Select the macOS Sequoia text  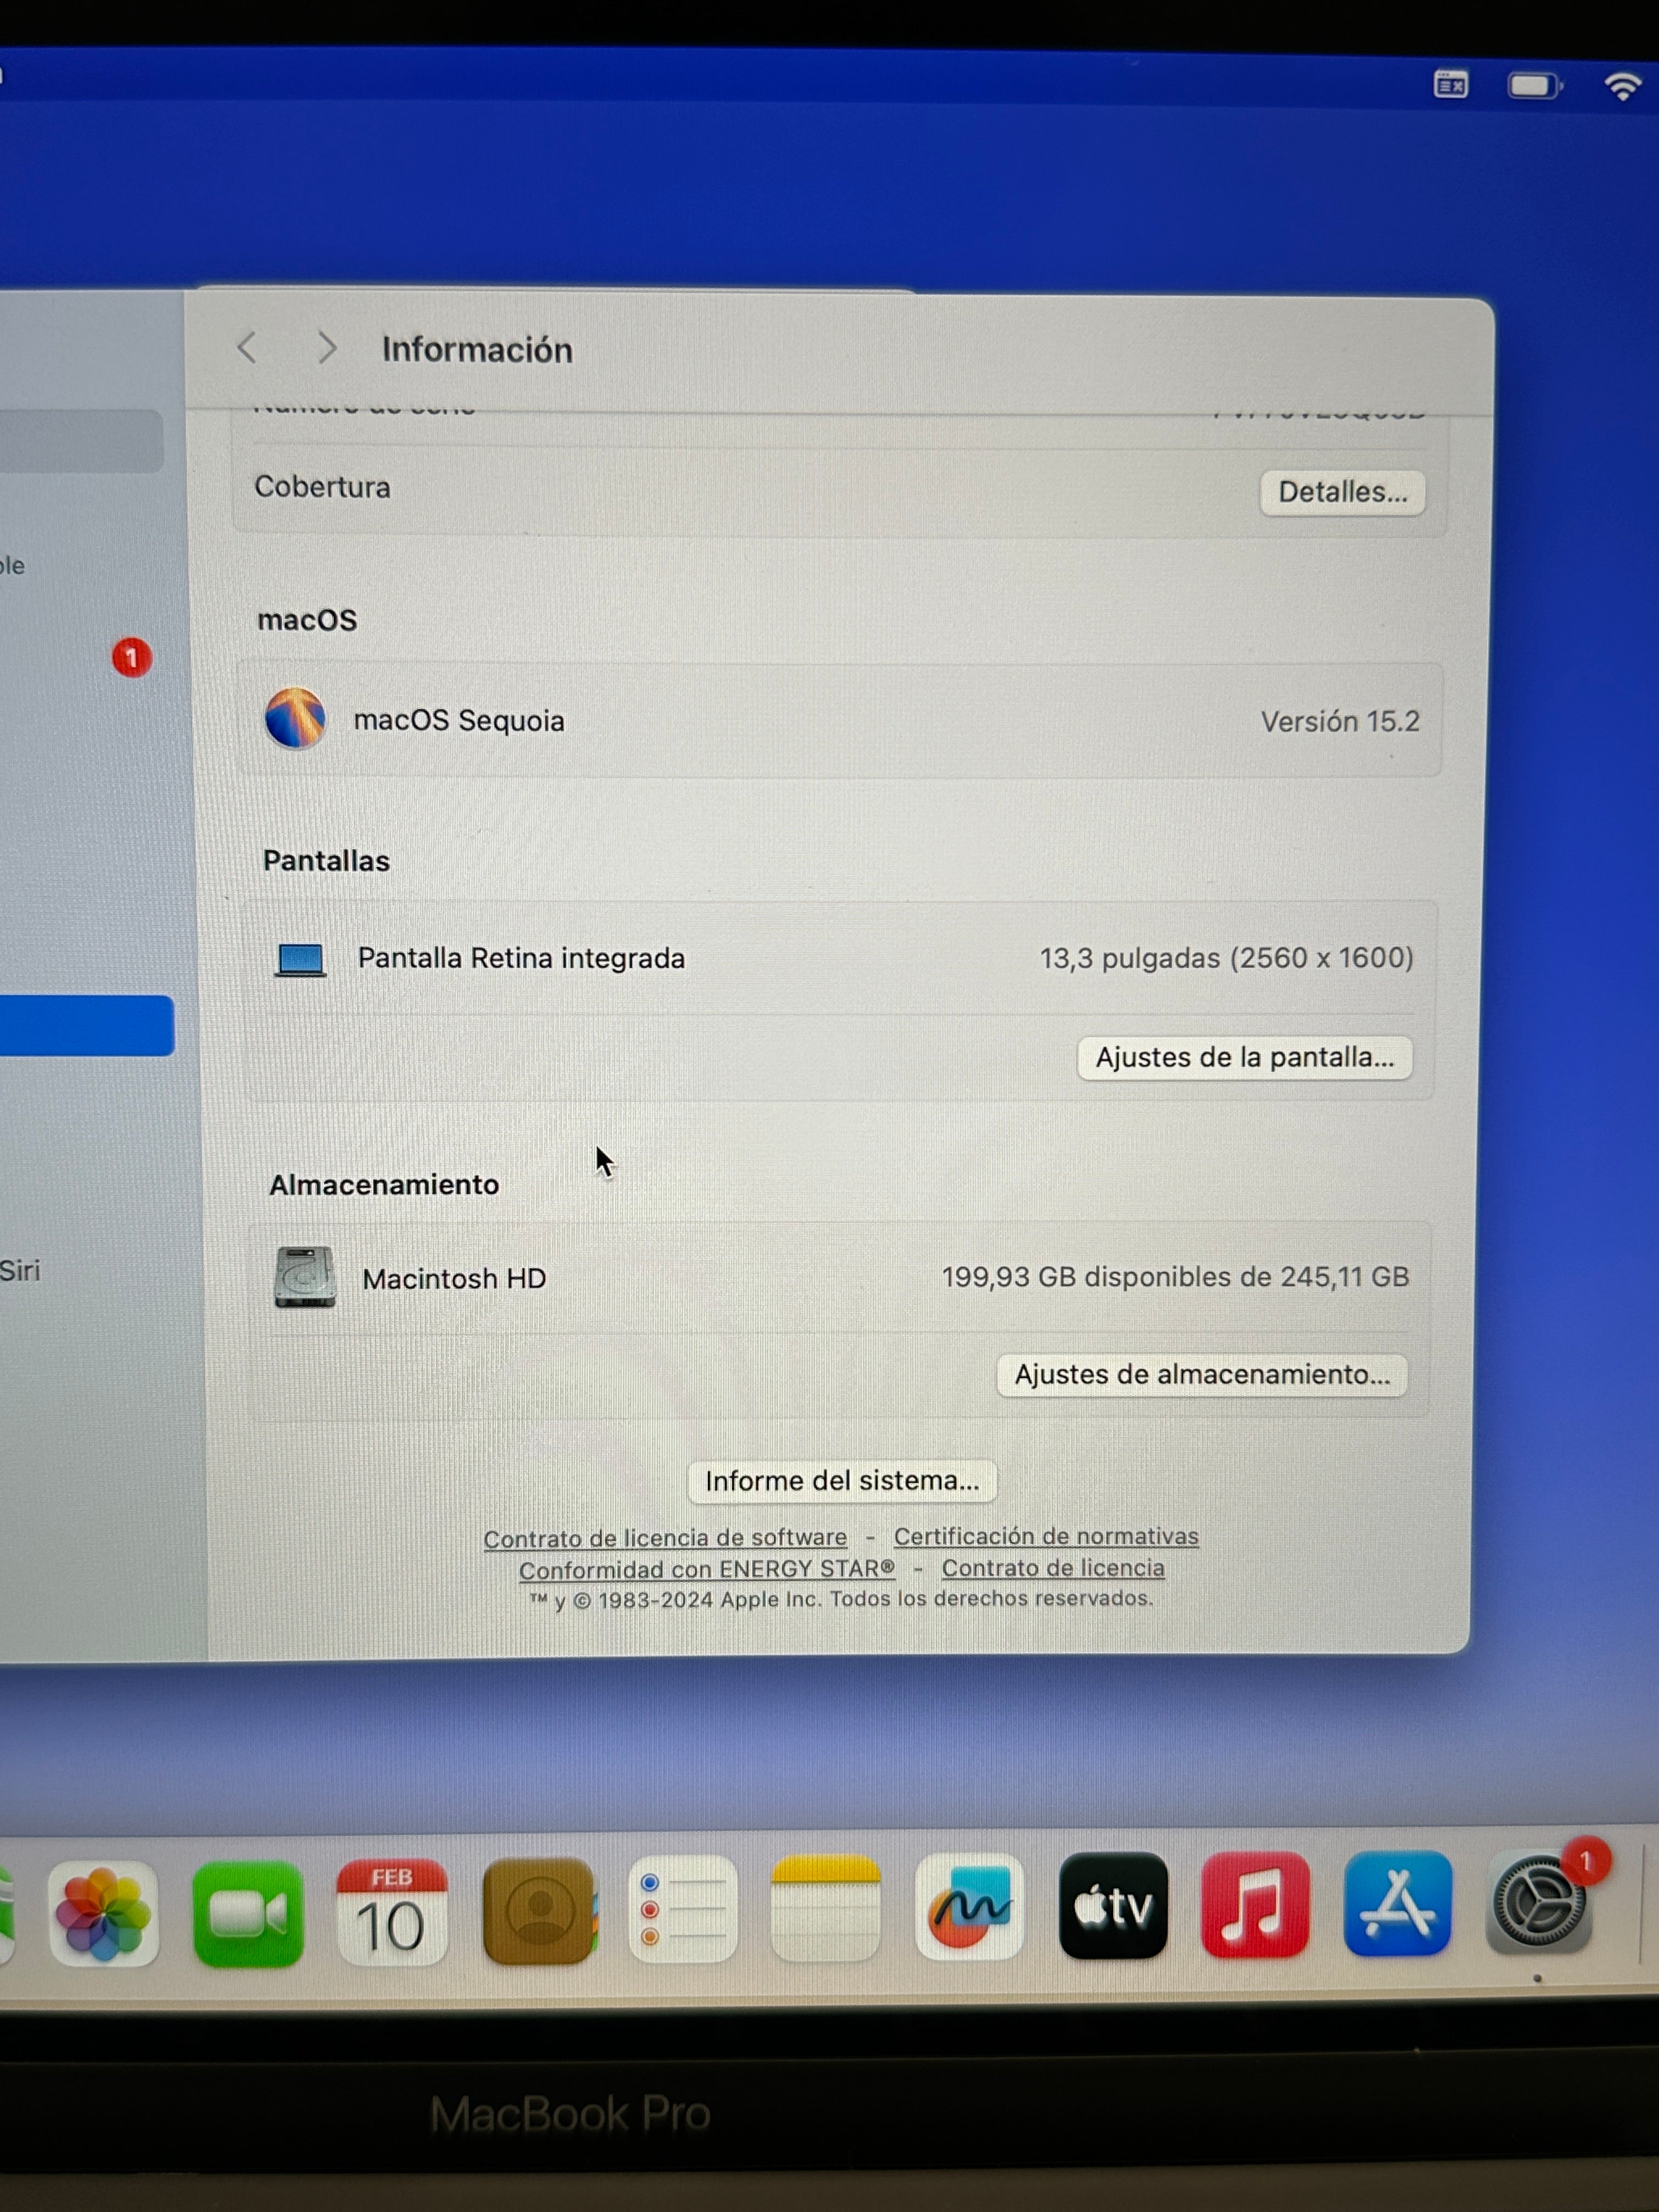[459, 720]
